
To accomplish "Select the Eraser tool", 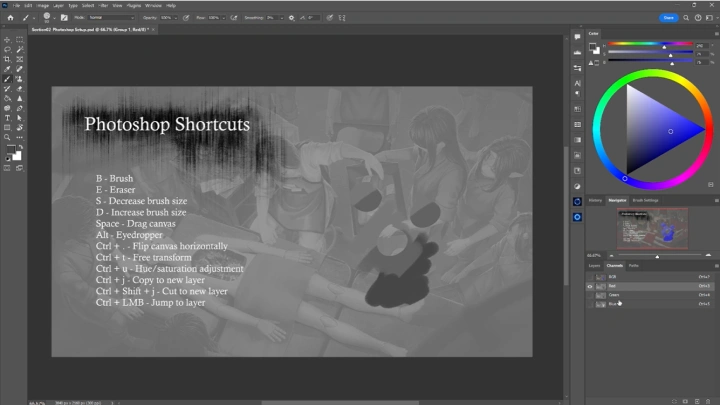I will point(20,89).
